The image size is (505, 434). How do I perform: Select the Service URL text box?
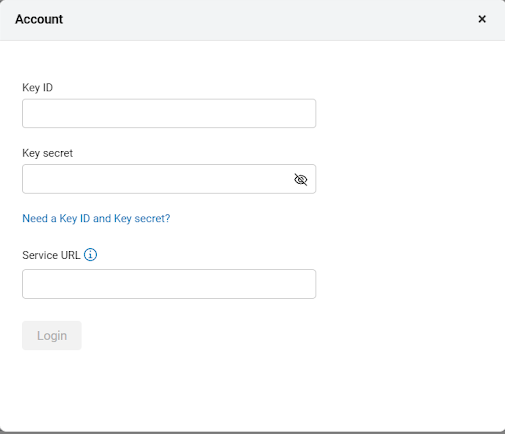point(169,284)
